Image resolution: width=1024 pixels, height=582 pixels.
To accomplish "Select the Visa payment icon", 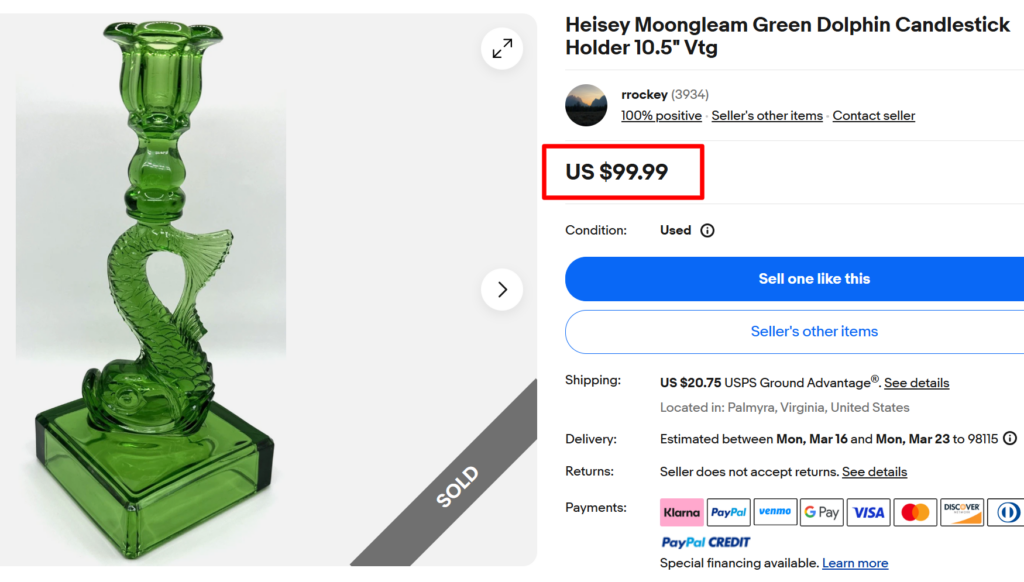I will tap(868, 512).
